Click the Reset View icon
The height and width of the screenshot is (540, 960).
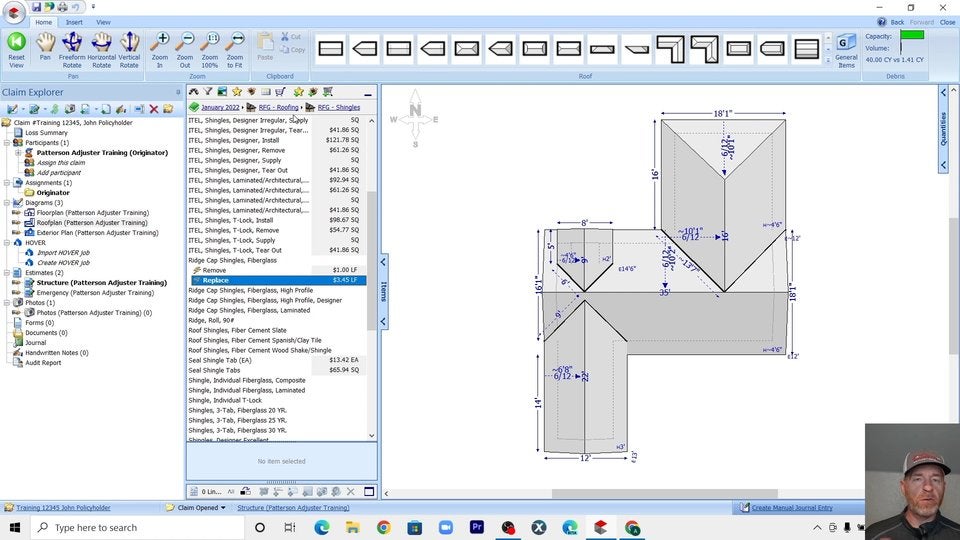click(x=16, y=42)
